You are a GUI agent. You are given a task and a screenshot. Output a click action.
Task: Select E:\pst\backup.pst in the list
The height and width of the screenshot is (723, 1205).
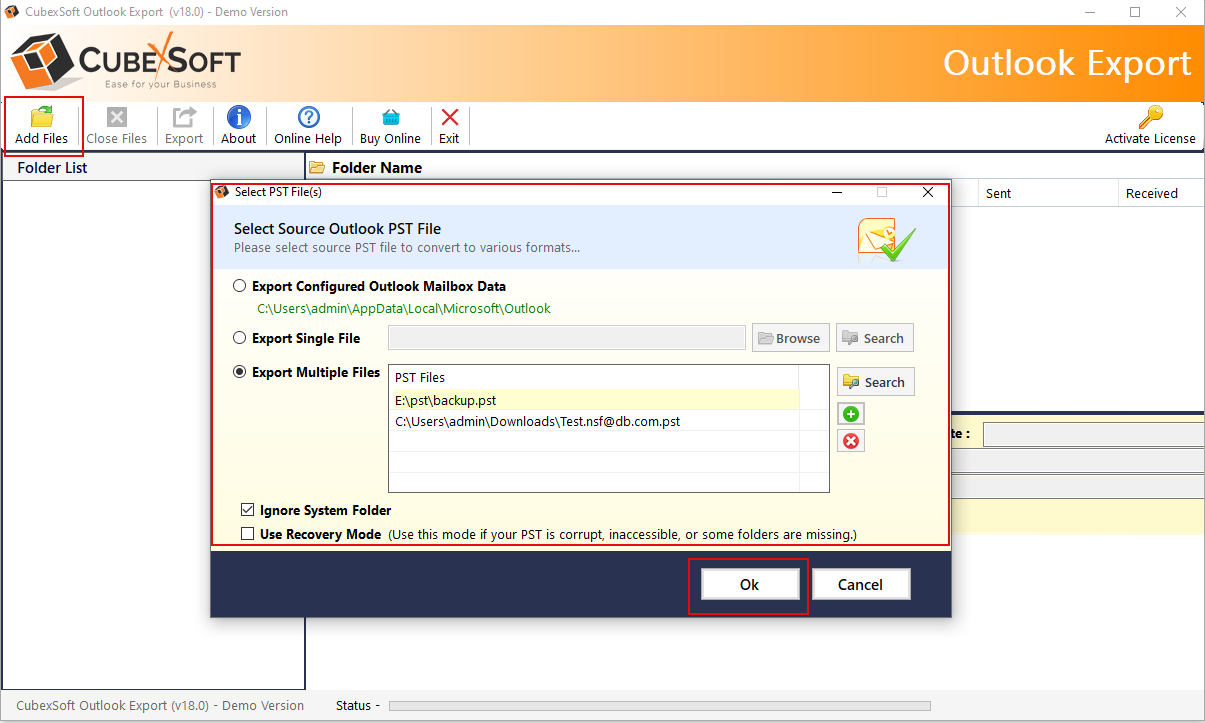click(594, 400)
